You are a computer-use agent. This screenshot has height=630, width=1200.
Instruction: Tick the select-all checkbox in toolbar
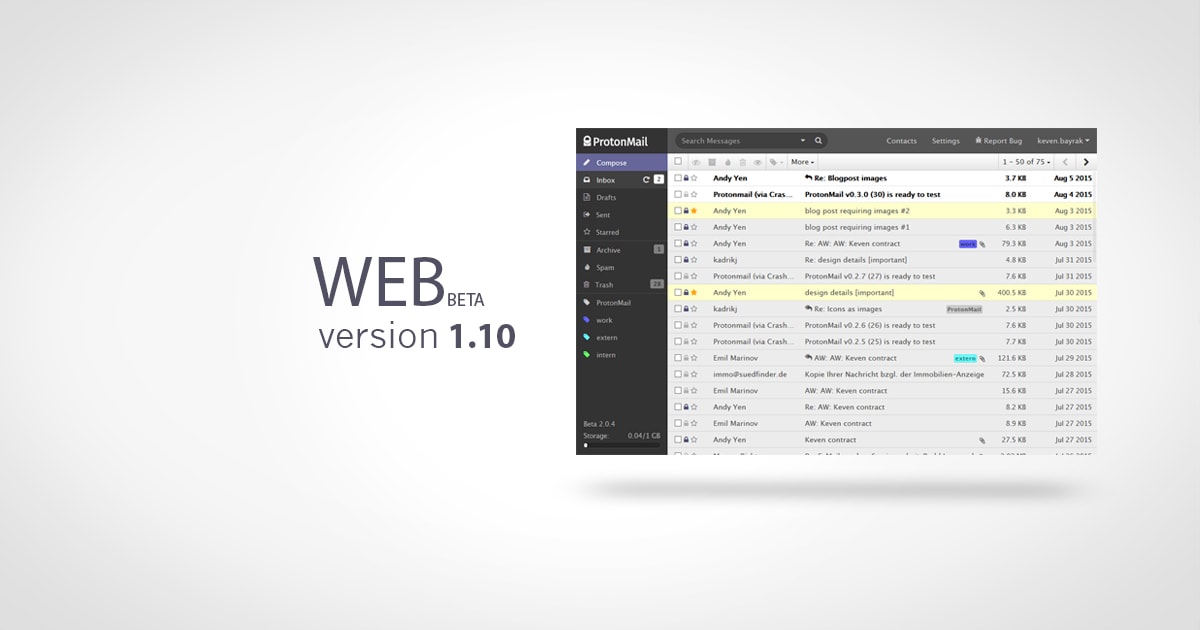(x=678, y=161)
